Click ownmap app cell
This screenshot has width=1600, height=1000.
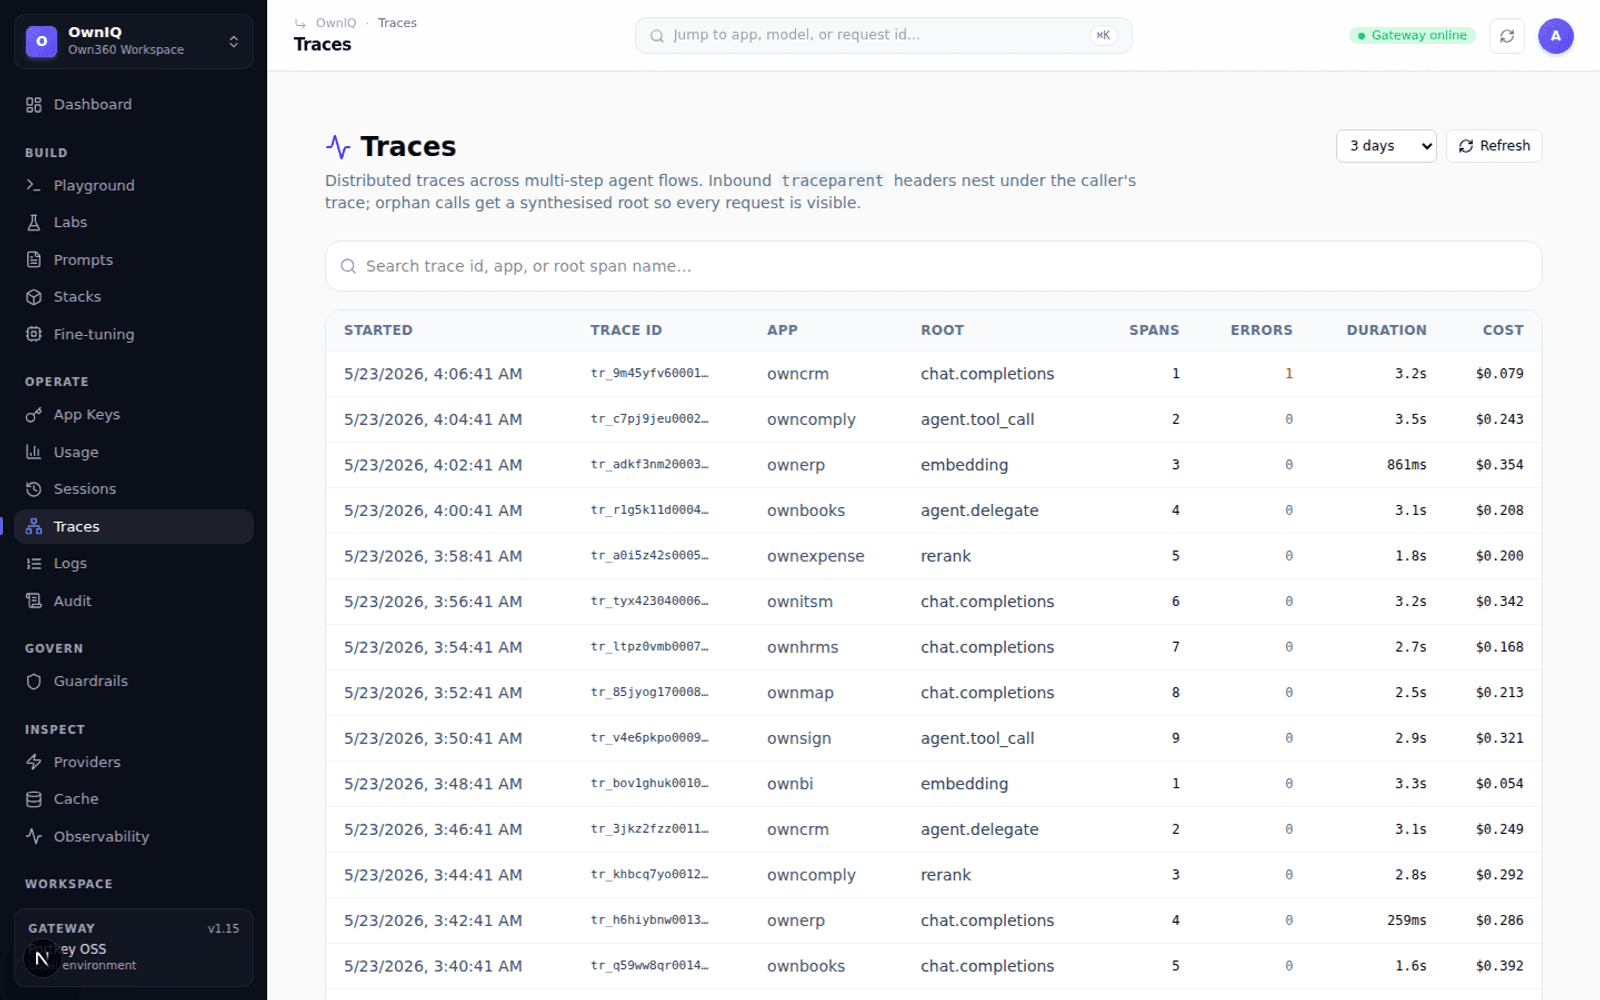pyautogui.click(x=800, y=693)
